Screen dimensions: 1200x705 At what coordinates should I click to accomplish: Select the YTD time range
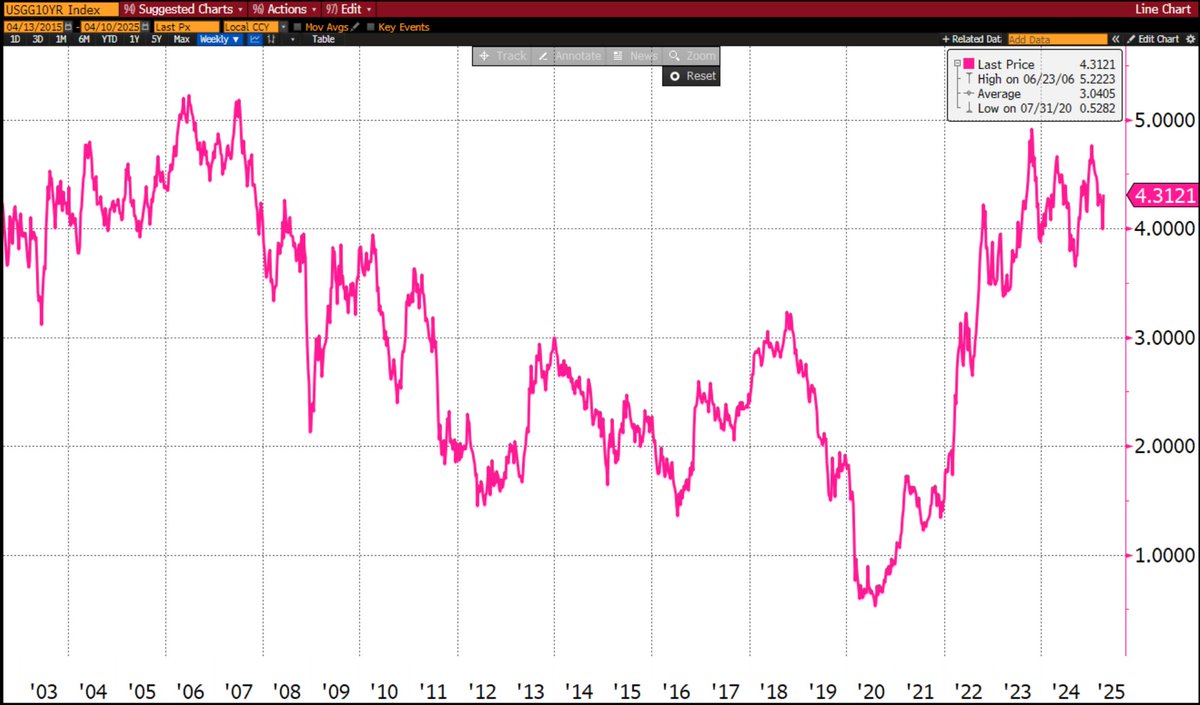(109, 39)
